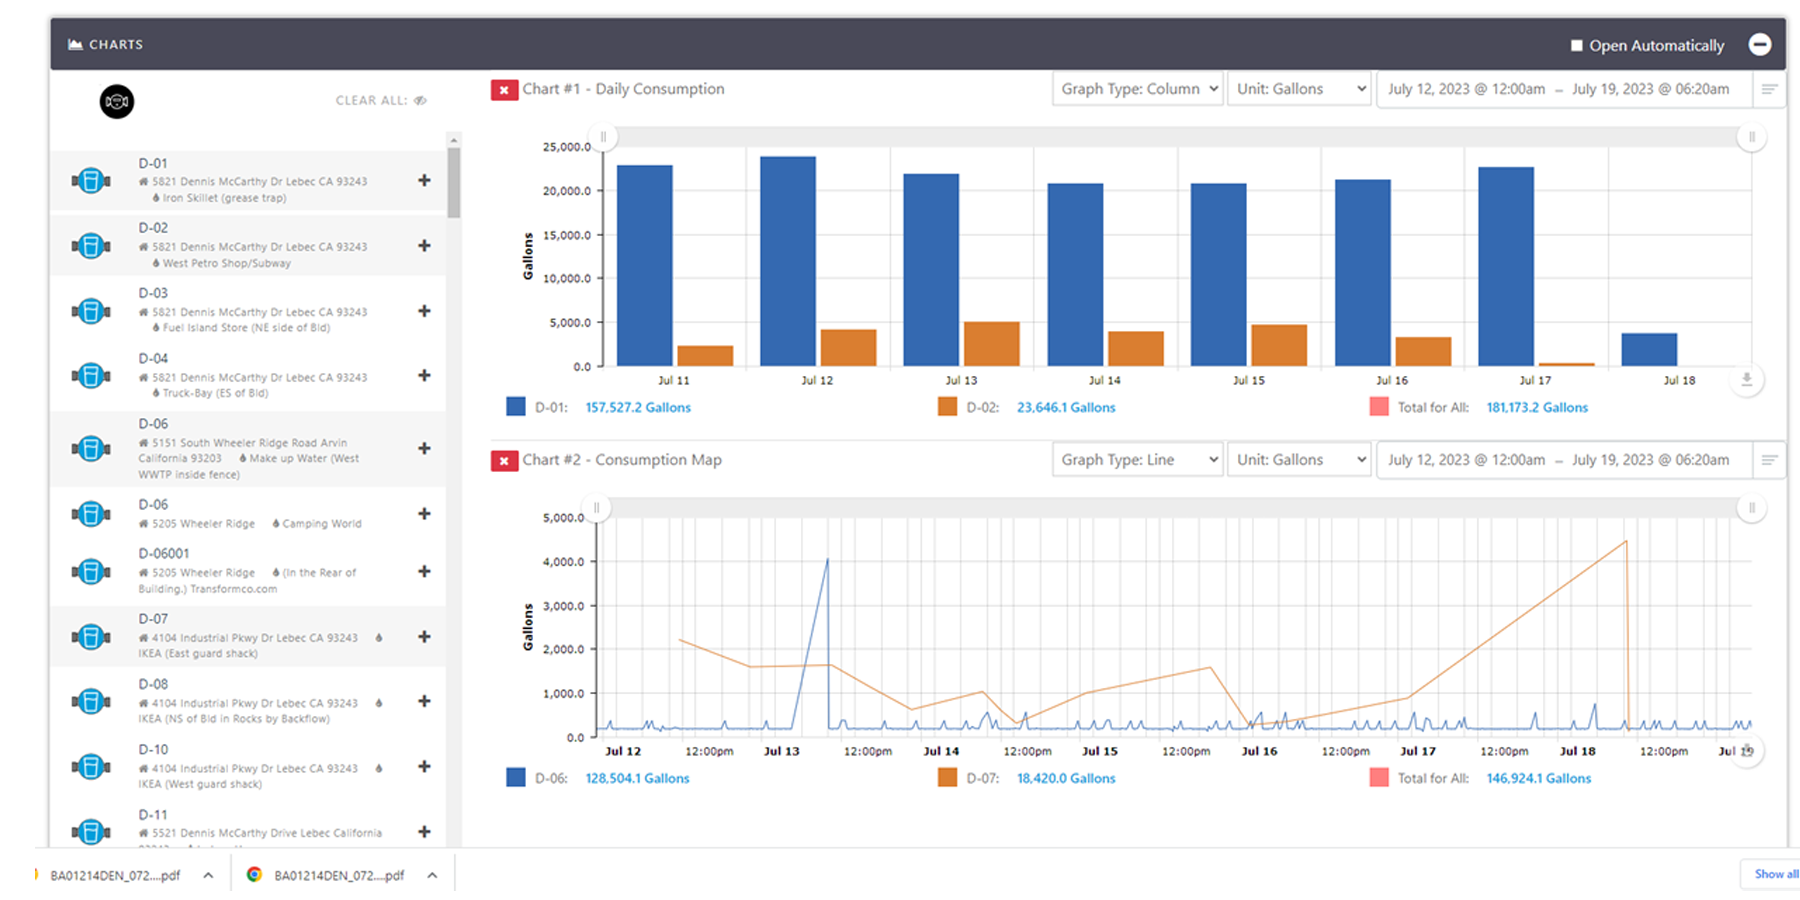Open second PDF download options chevron

(432, 875)
